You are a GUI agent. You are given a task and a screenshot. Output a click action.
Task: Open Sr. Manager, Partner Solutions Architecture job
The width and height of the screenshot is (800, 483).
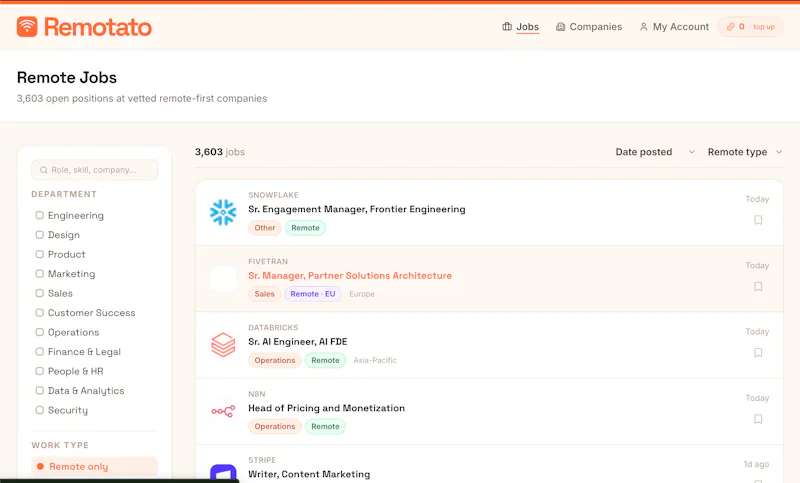(x=350, y=275)
